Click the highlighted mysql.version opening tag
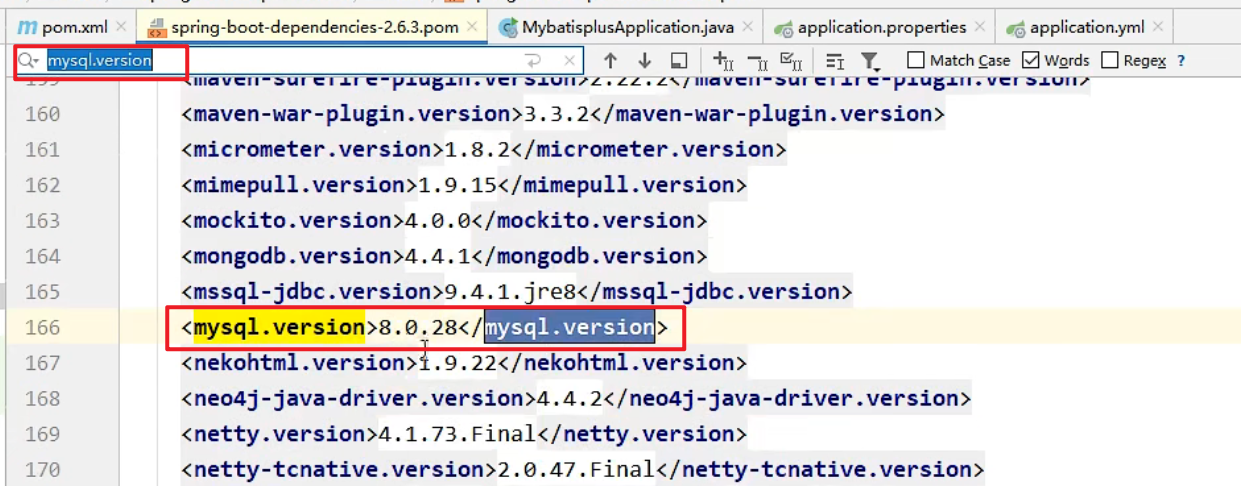The image size is (1241, 486). [279, 327]
